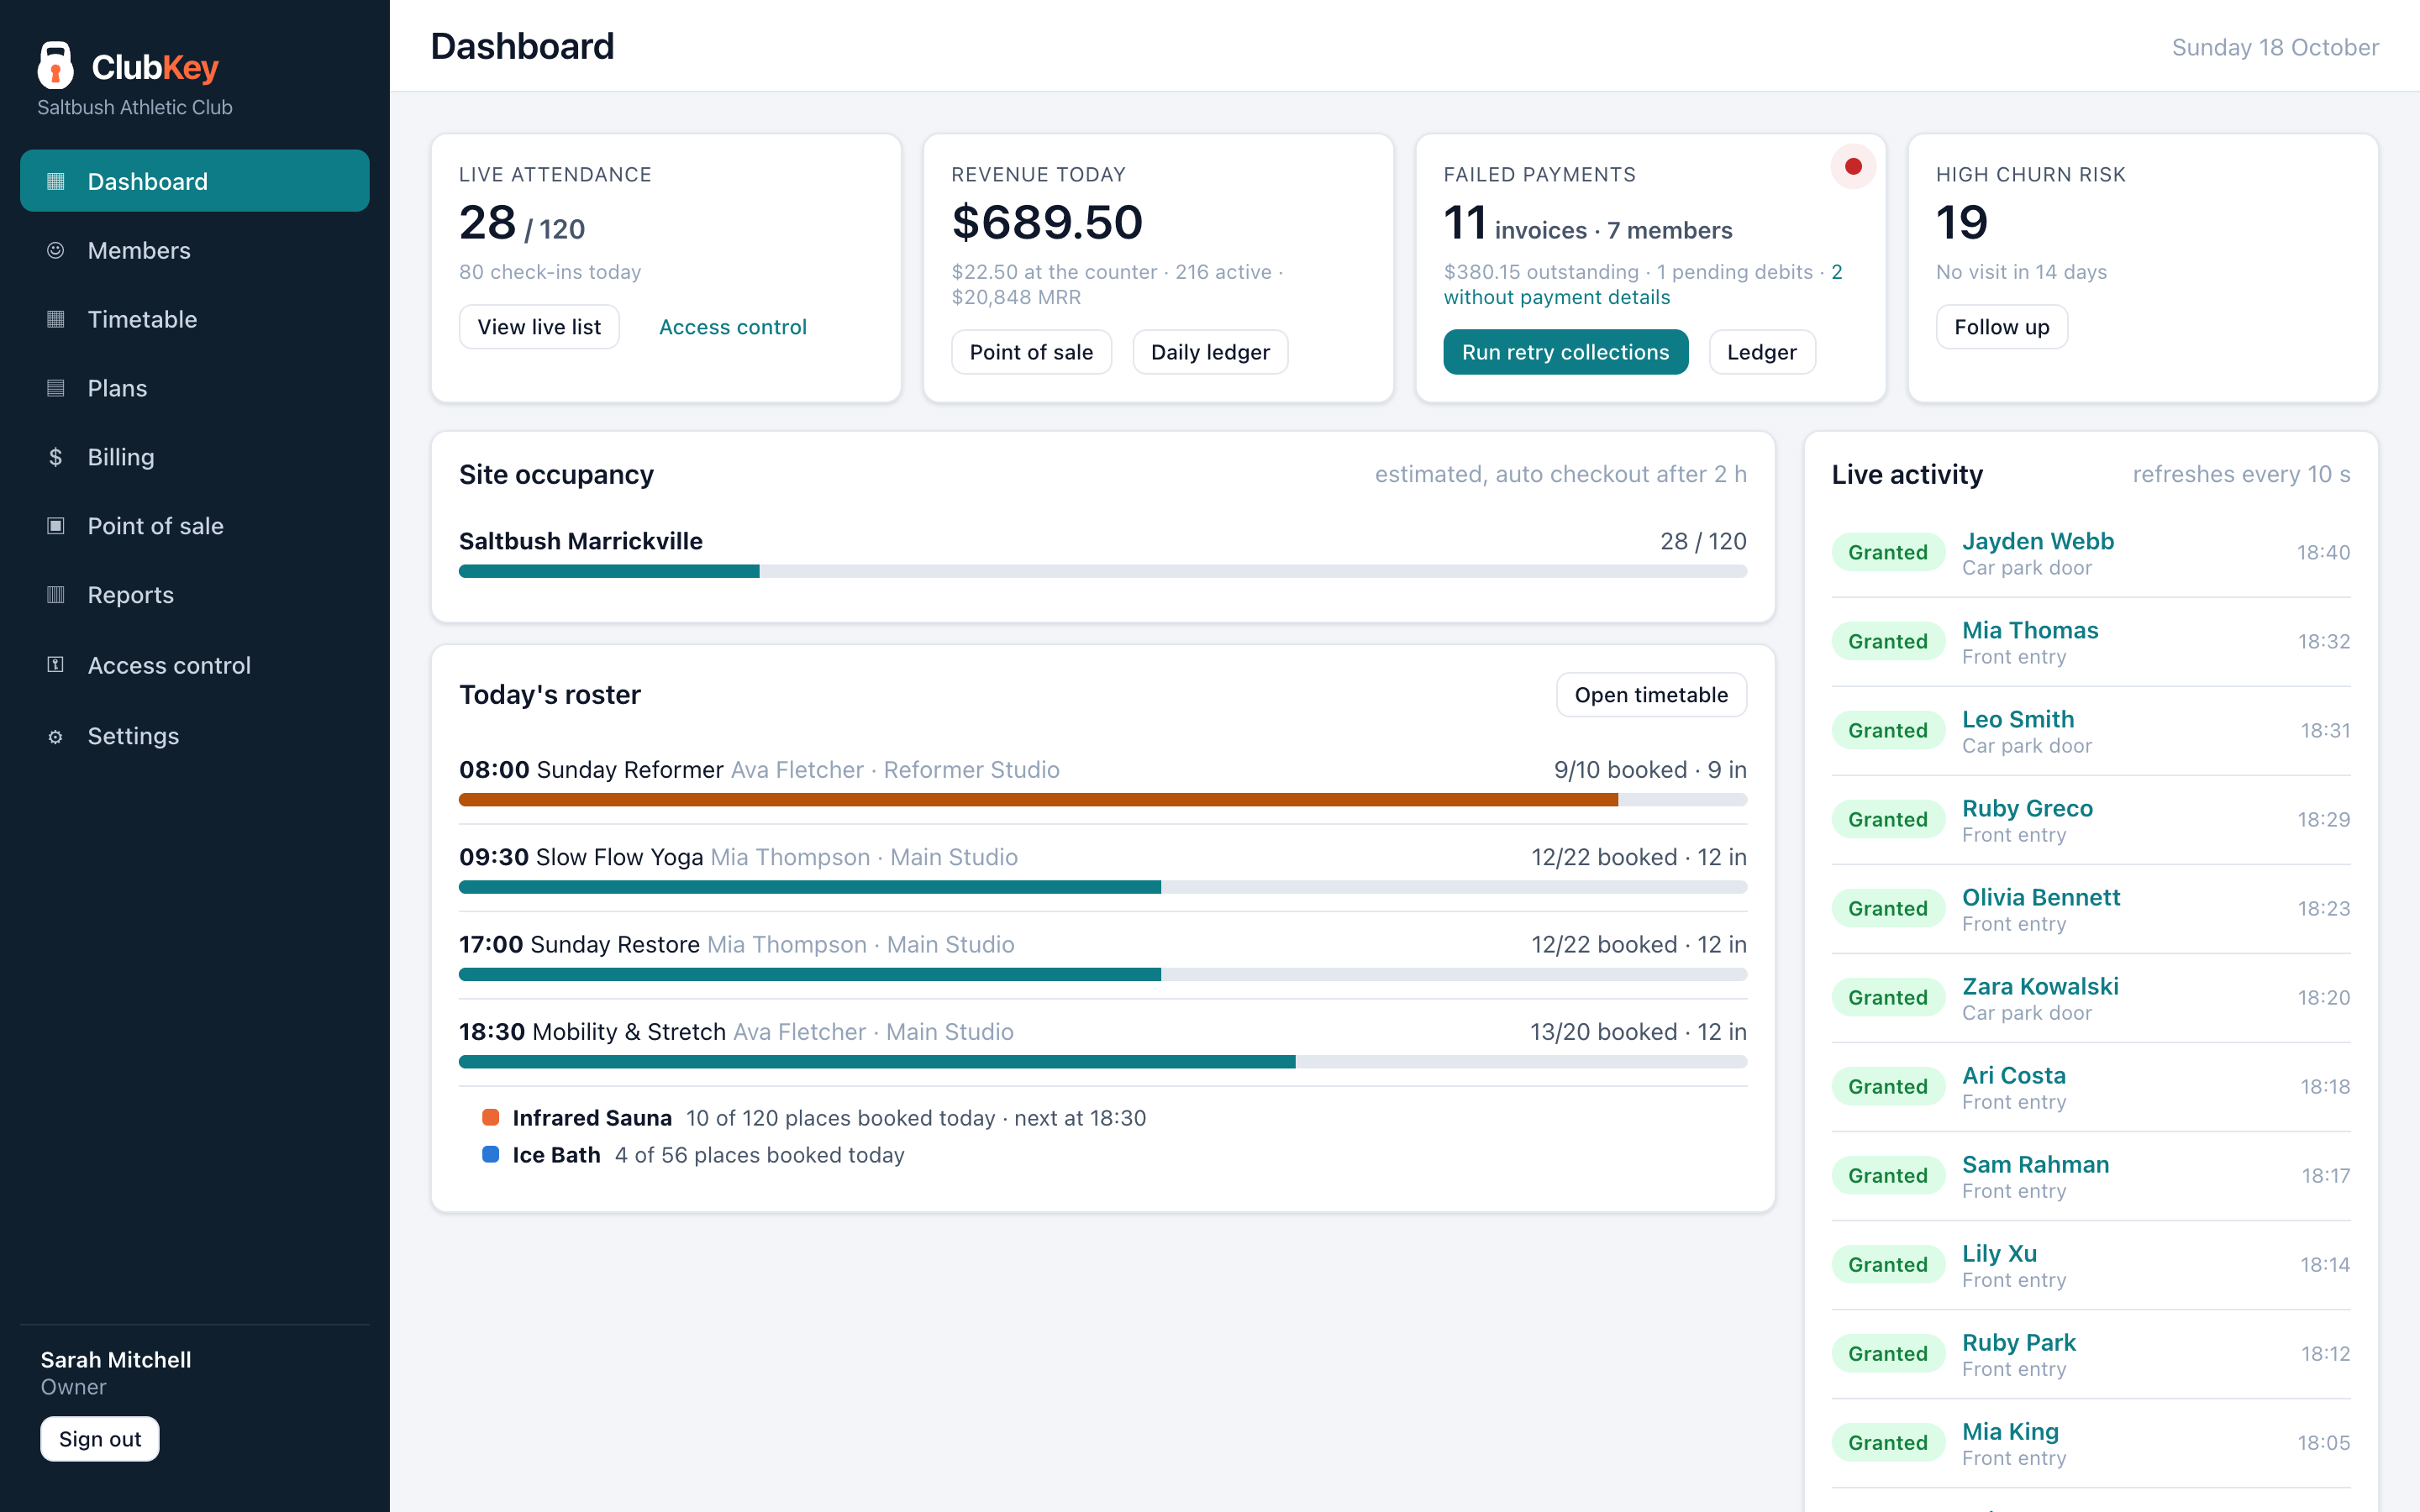Click the Settings gear icon in sidebar
Viewport: 2420px width, 1512px height.
click(x=56, y=736)
